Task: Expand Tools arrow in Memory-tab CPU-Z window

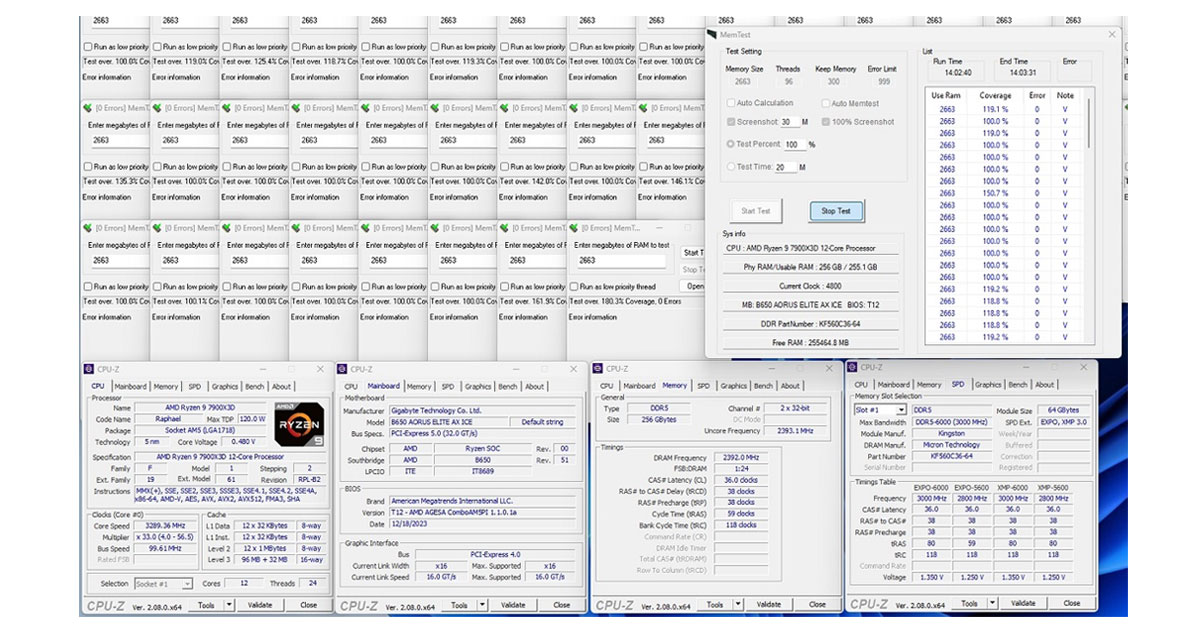Action: [x=738, y=604]
